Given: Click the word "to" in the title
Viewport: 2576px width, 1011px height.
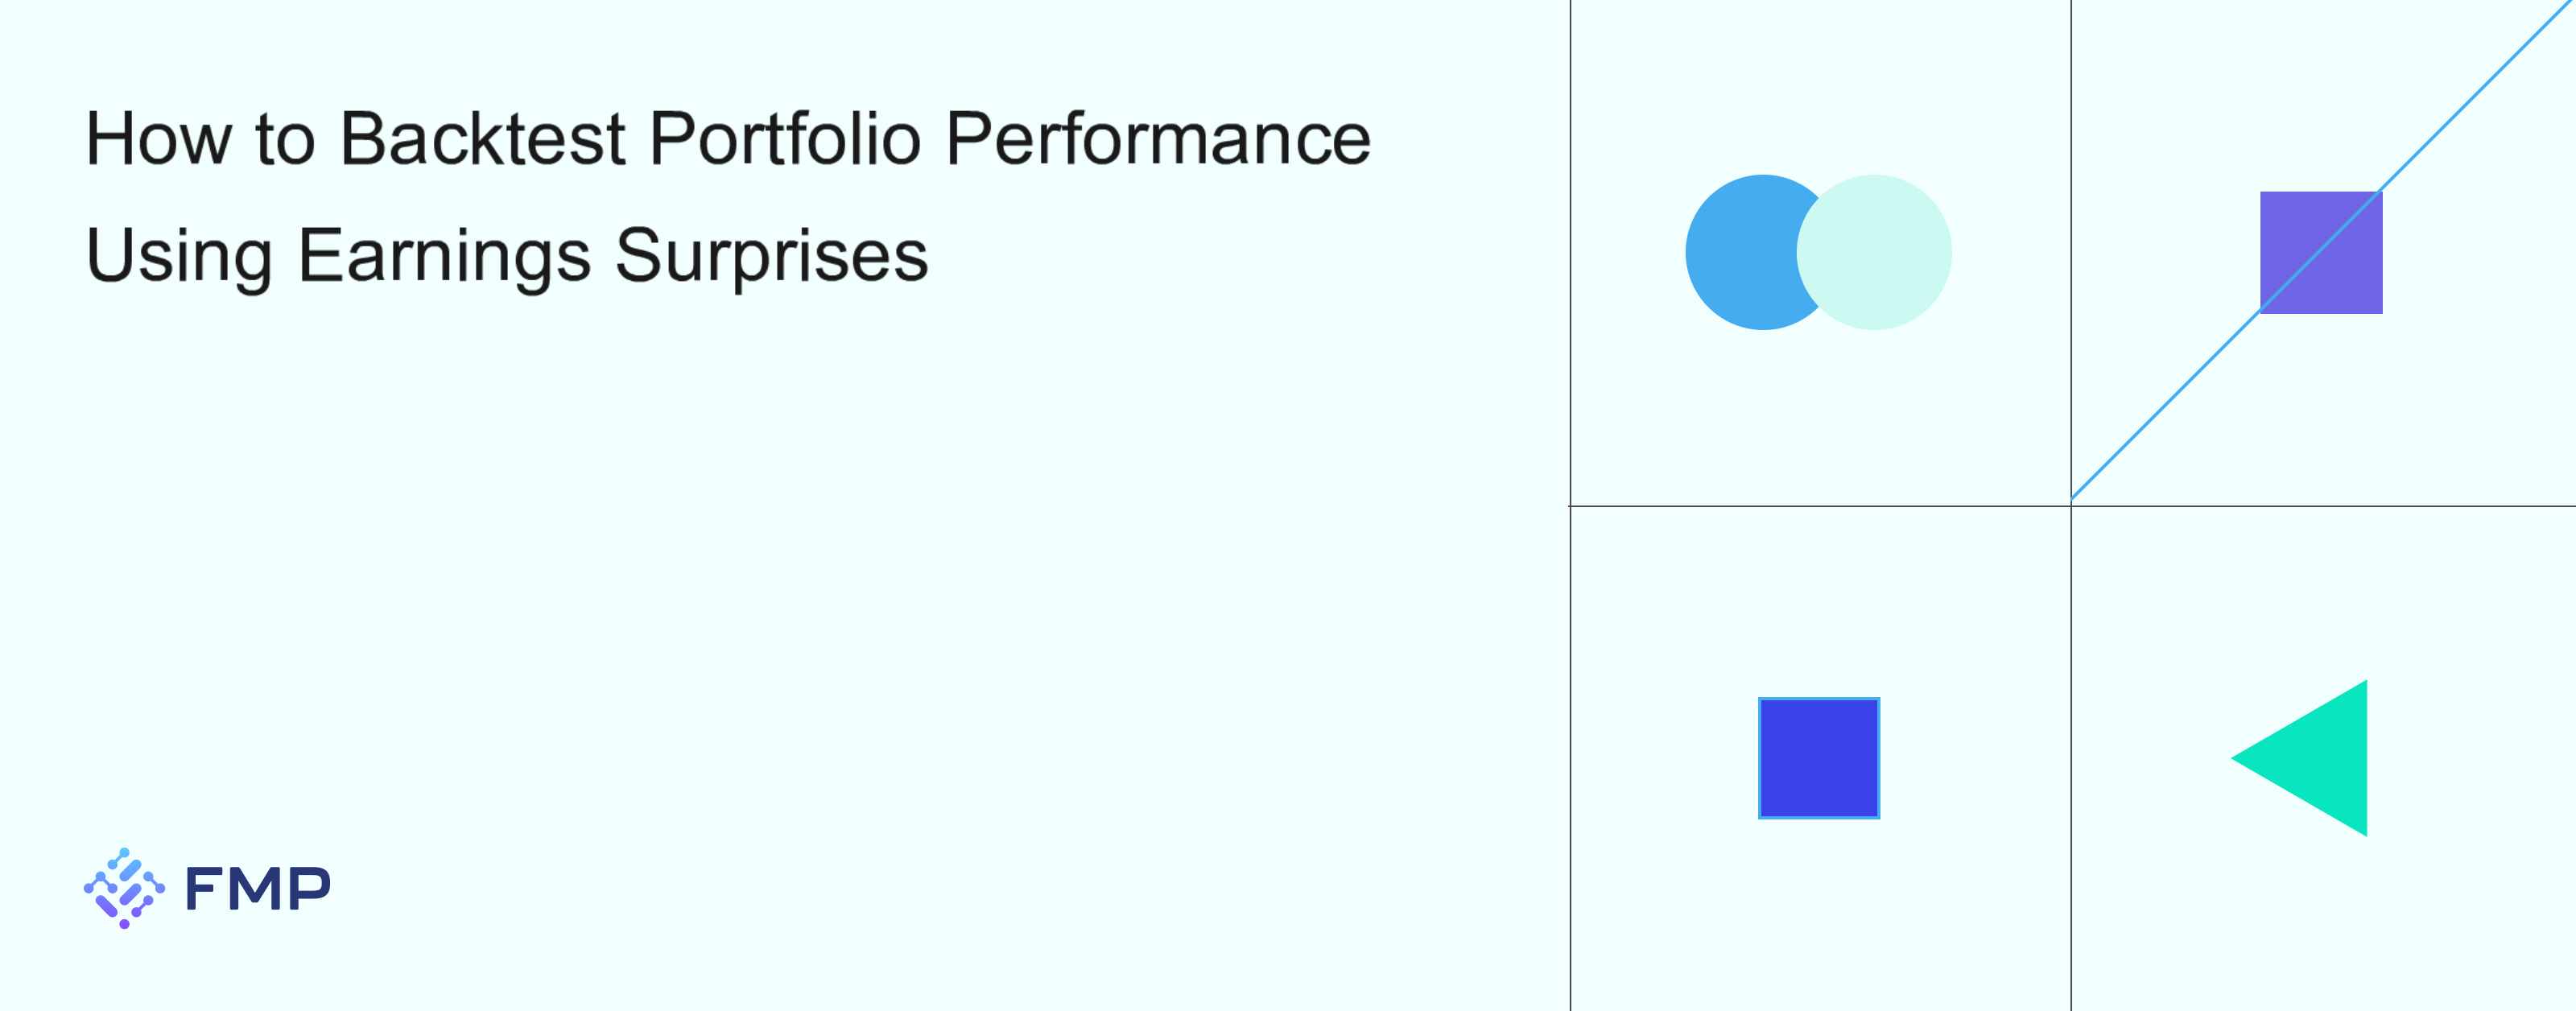Looking at the screenshot, I should coord(285,141).
